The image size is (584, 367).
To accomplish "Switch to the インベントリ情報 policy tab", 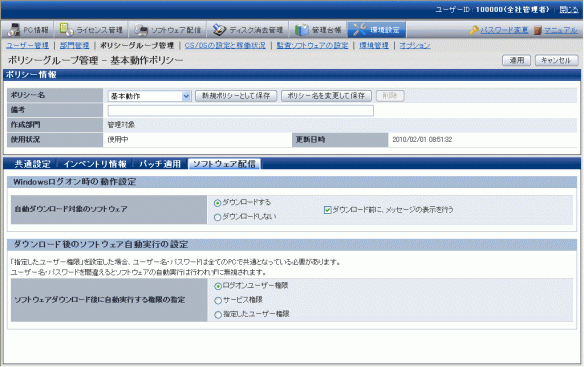I will click(x=95, y=164).
